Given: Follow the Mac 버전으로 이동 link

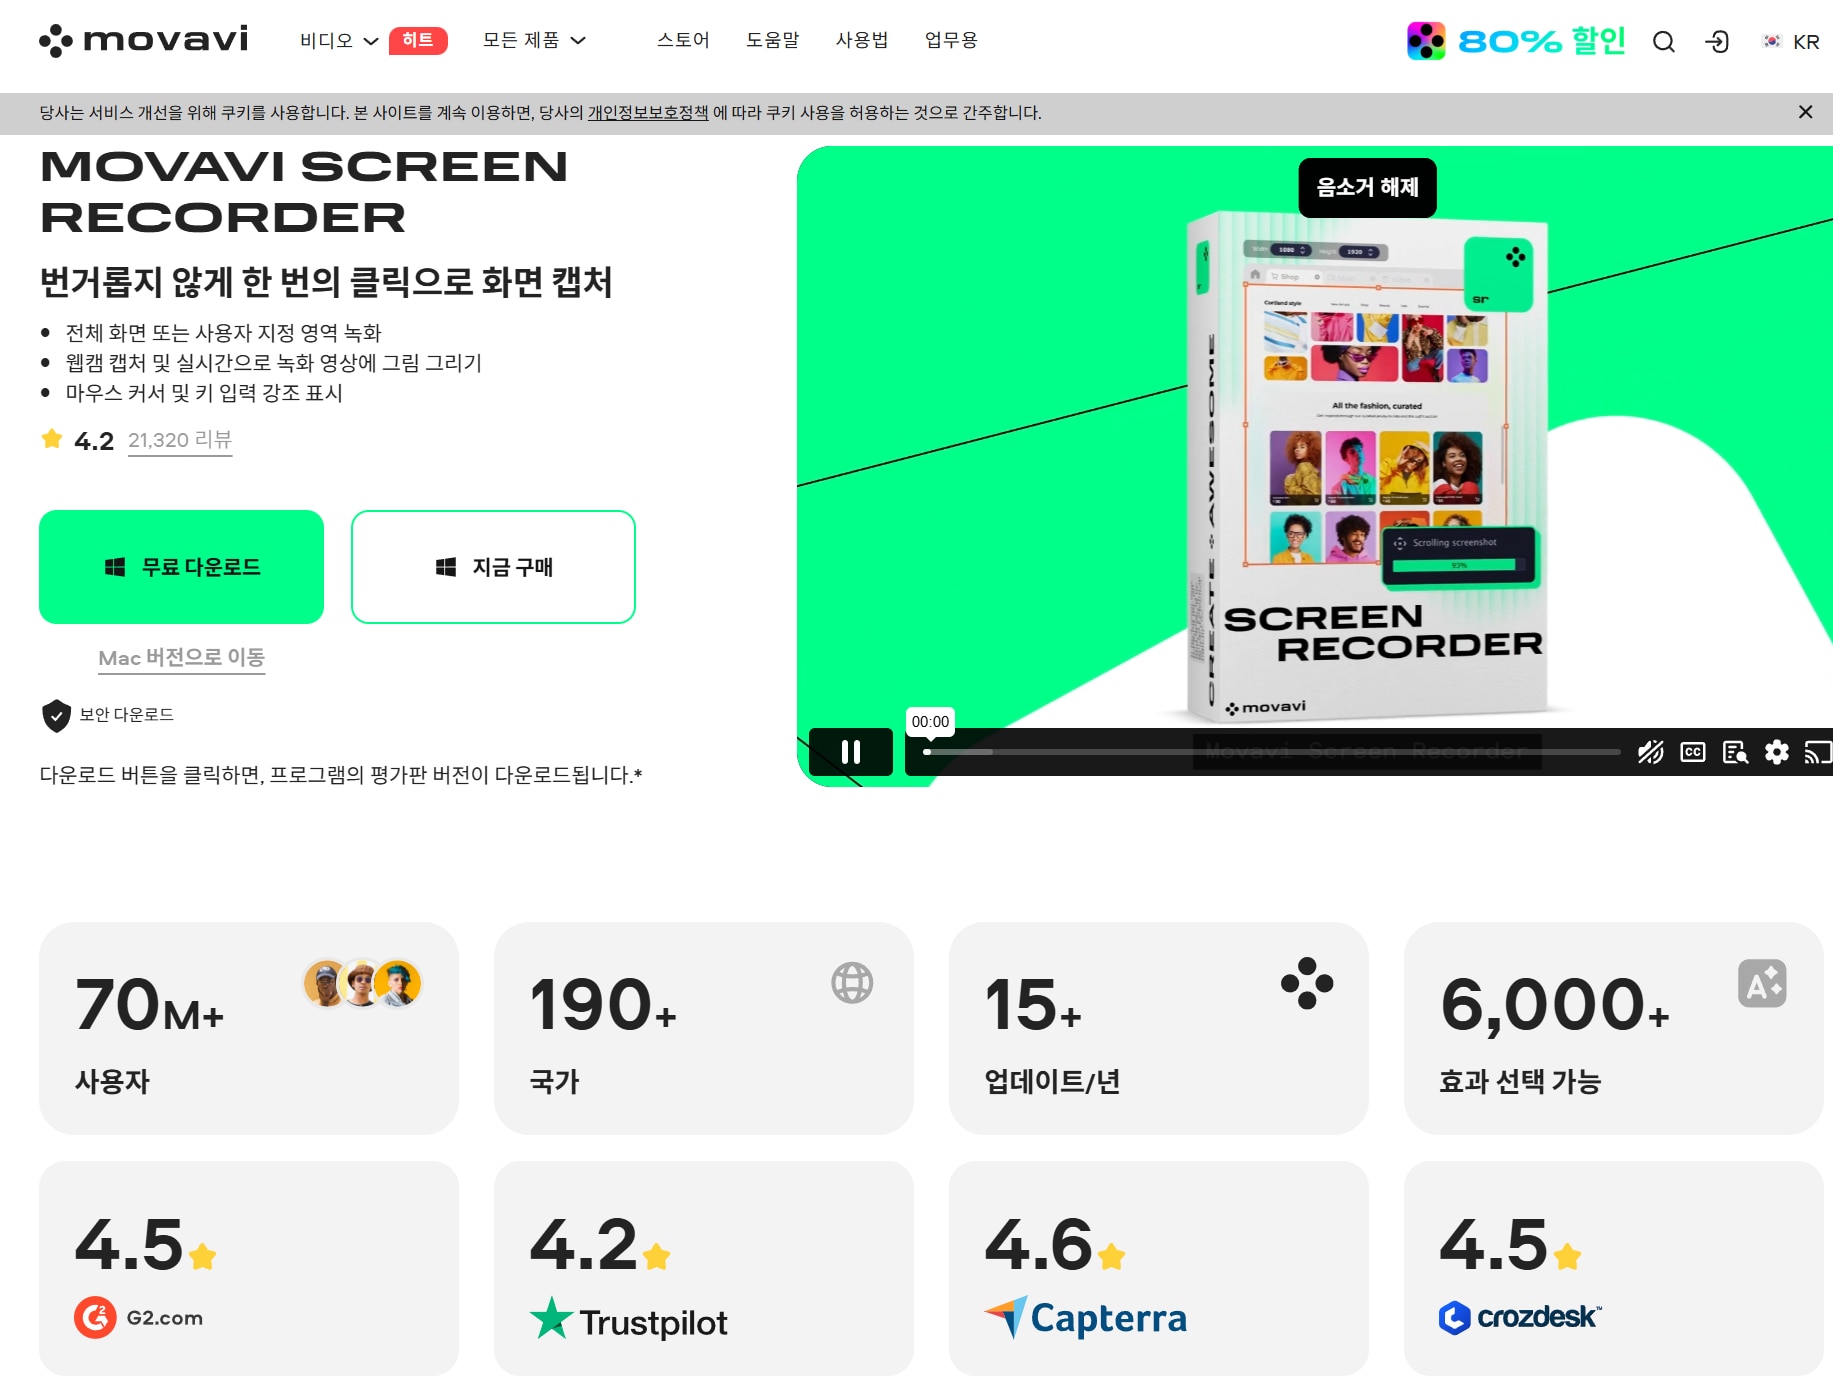Looking at the screenshot, I should [181, 657].
